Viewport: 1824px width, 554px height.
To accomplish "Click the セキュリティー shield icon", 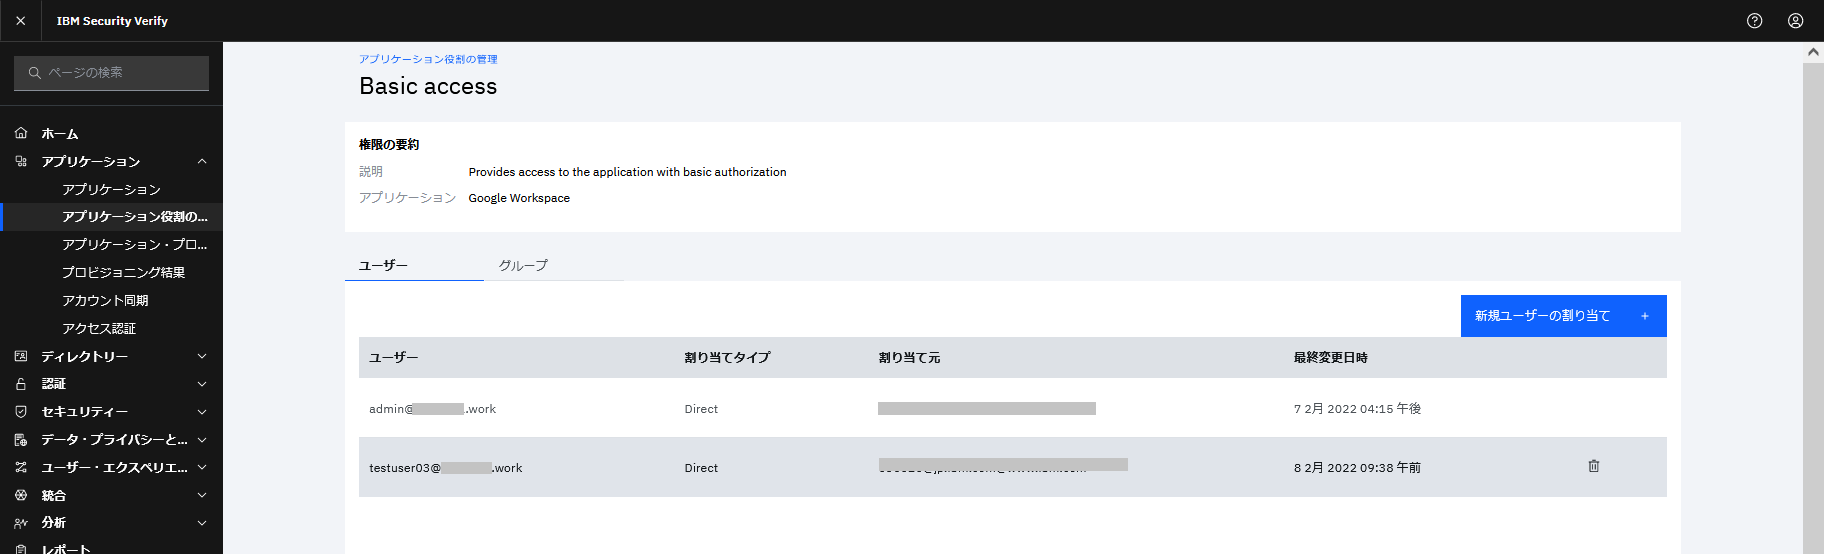I will coord(21,411).
